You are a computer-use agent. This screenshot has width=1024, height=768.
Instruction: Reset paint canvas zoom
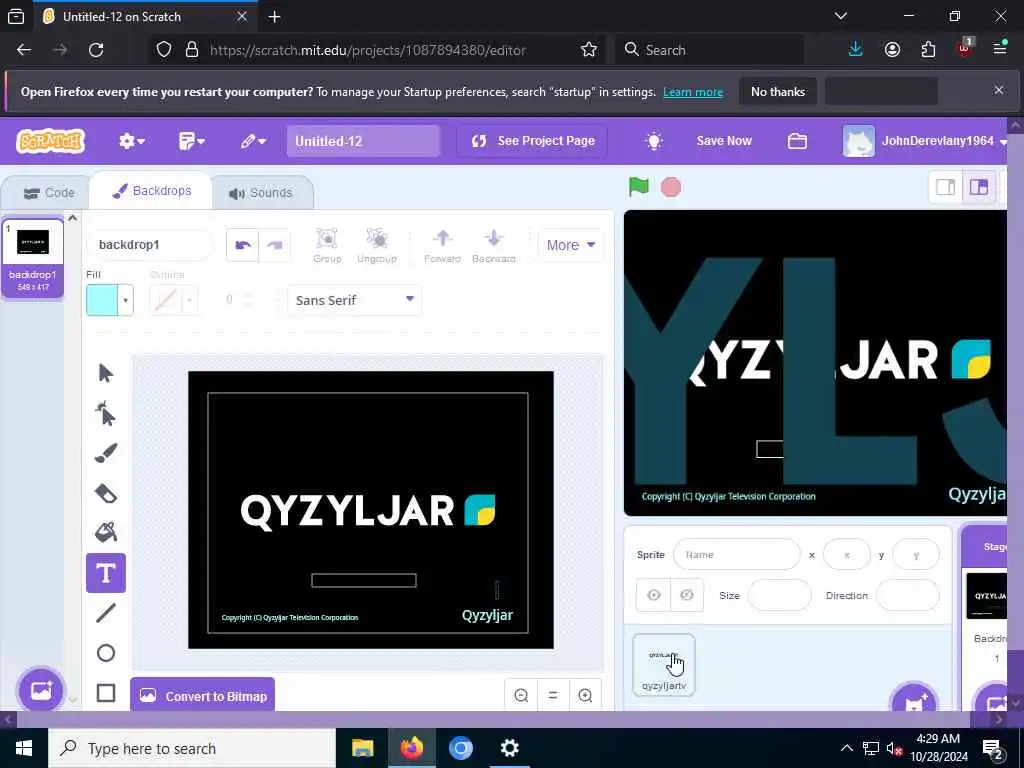coord(553,696)
